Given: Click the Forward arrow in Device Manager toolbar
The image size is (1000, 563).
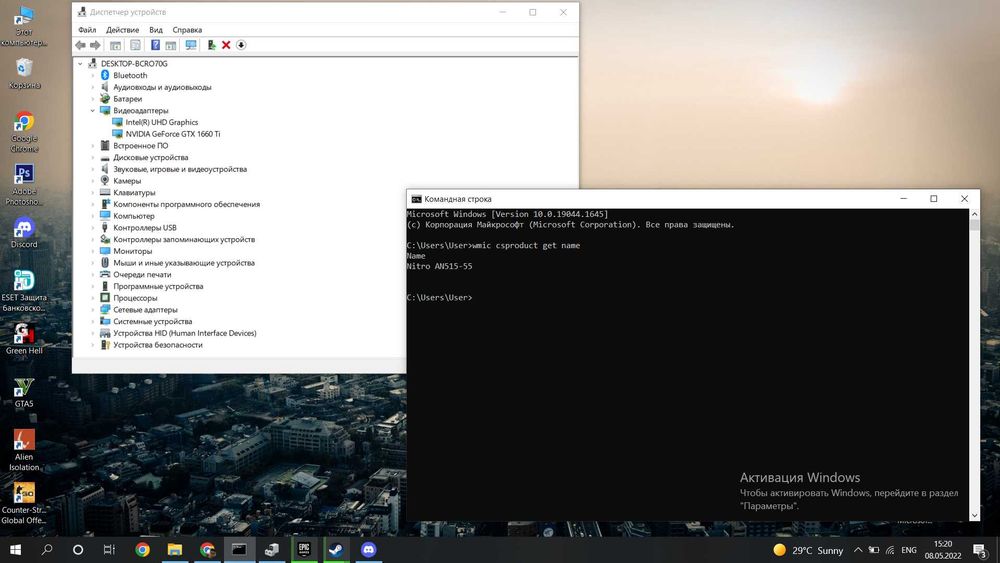Looking at the screenshot, I should pyautogui.click(x=95, y=45).
